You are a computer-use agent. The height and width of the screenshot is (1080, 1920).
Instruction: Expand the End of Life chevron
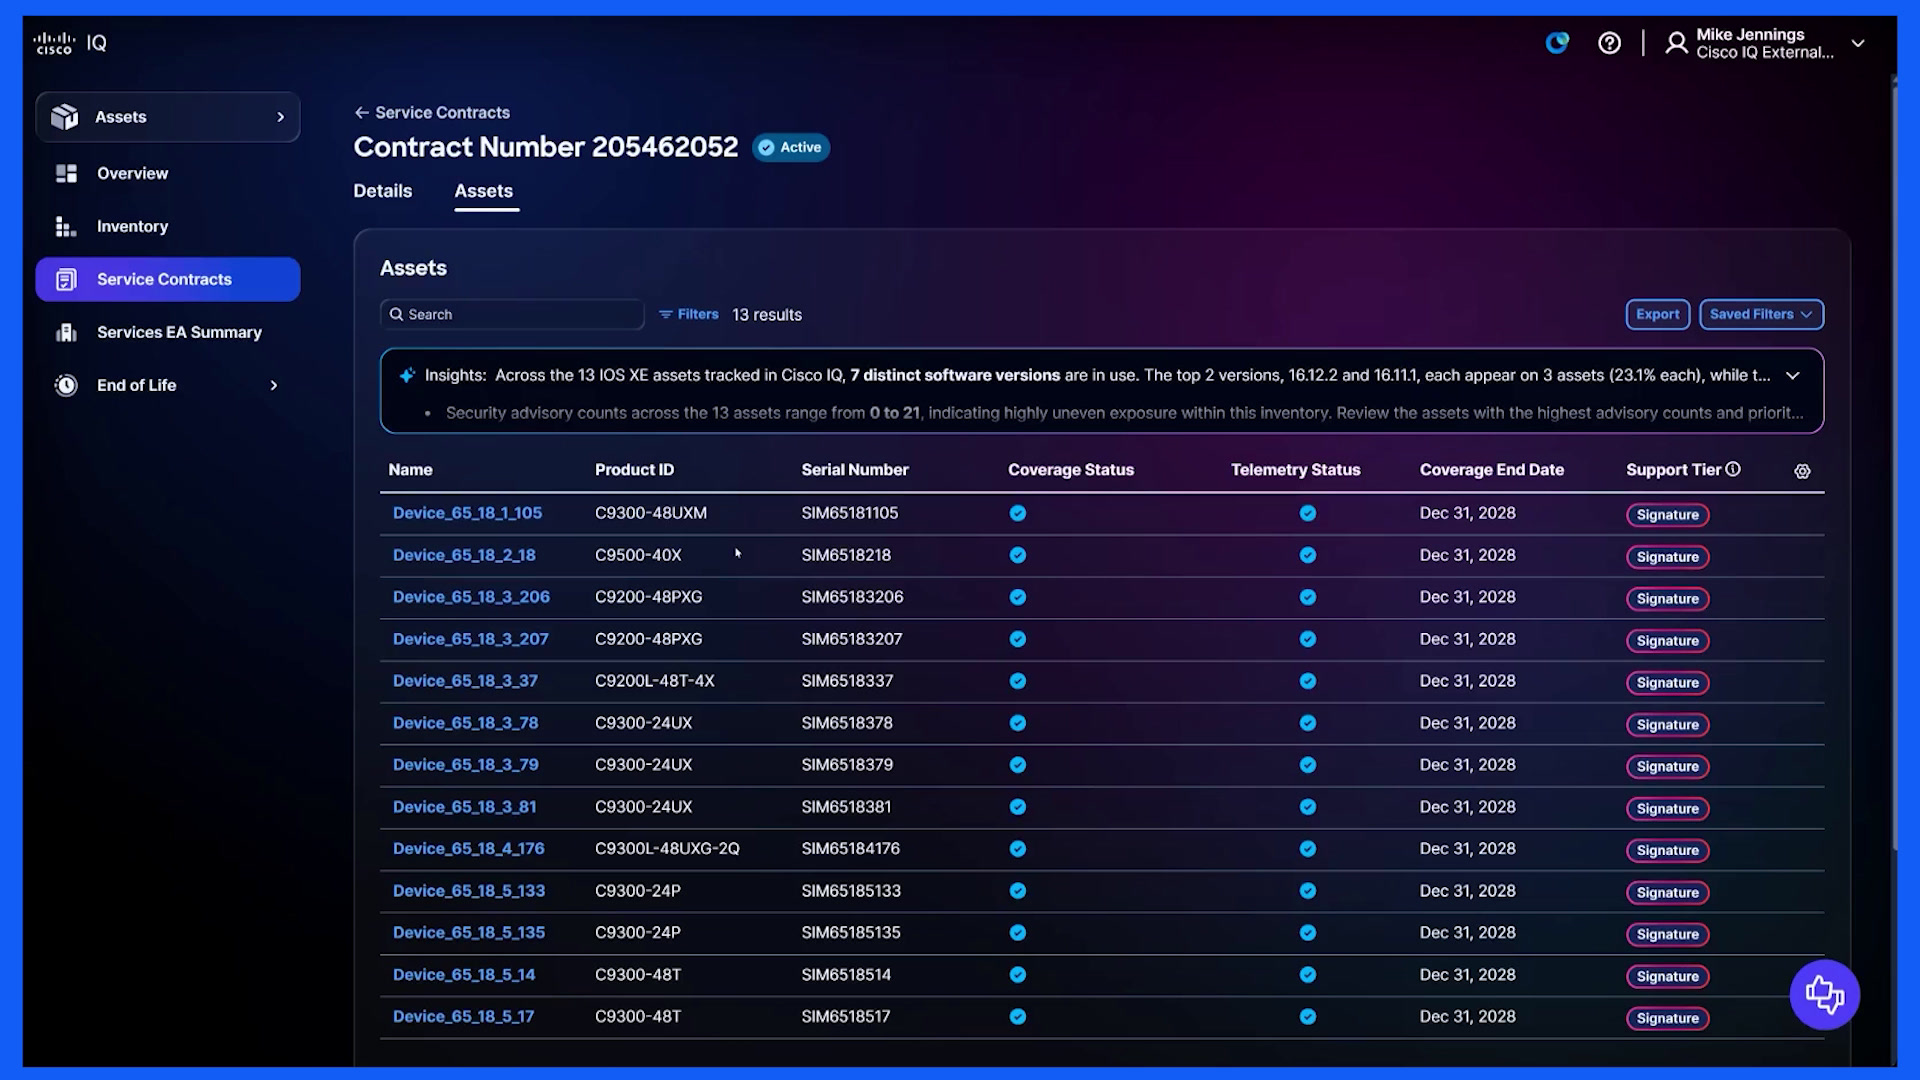pyautogui.click(x=273, y=385)
